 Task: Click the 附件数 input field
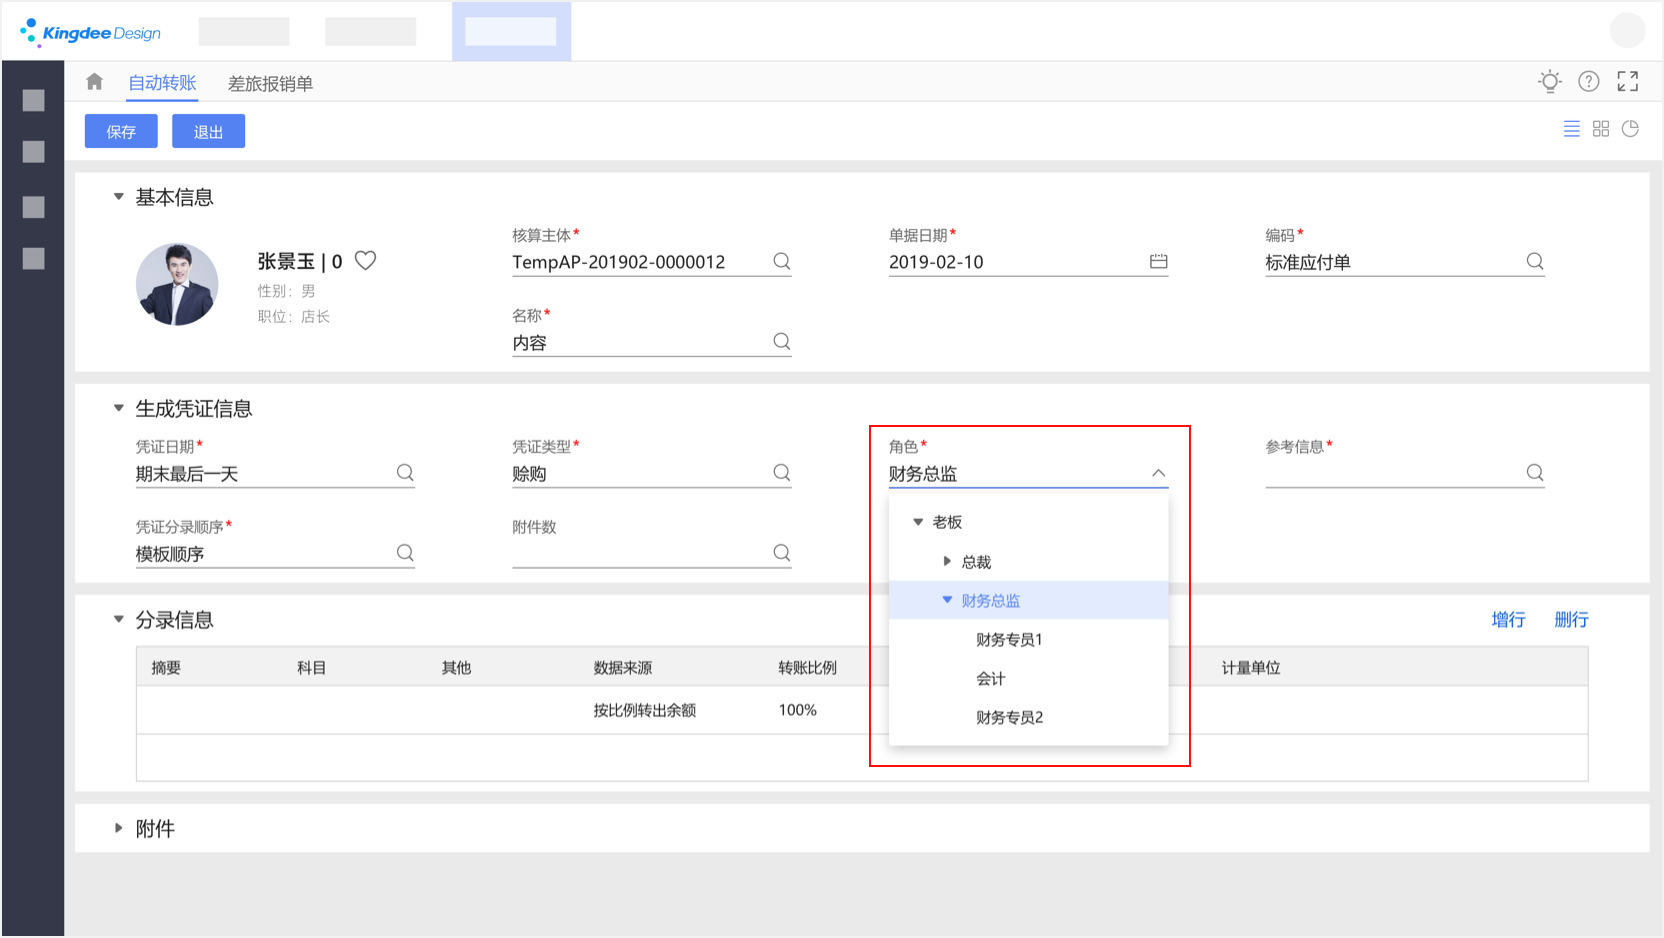click(640, 553)
